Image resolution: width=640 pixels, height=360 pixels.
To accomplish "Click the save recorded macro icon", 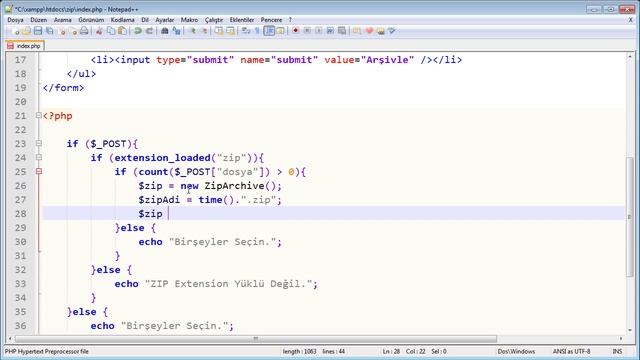I will pyautogui.click(x=342, y=31).
